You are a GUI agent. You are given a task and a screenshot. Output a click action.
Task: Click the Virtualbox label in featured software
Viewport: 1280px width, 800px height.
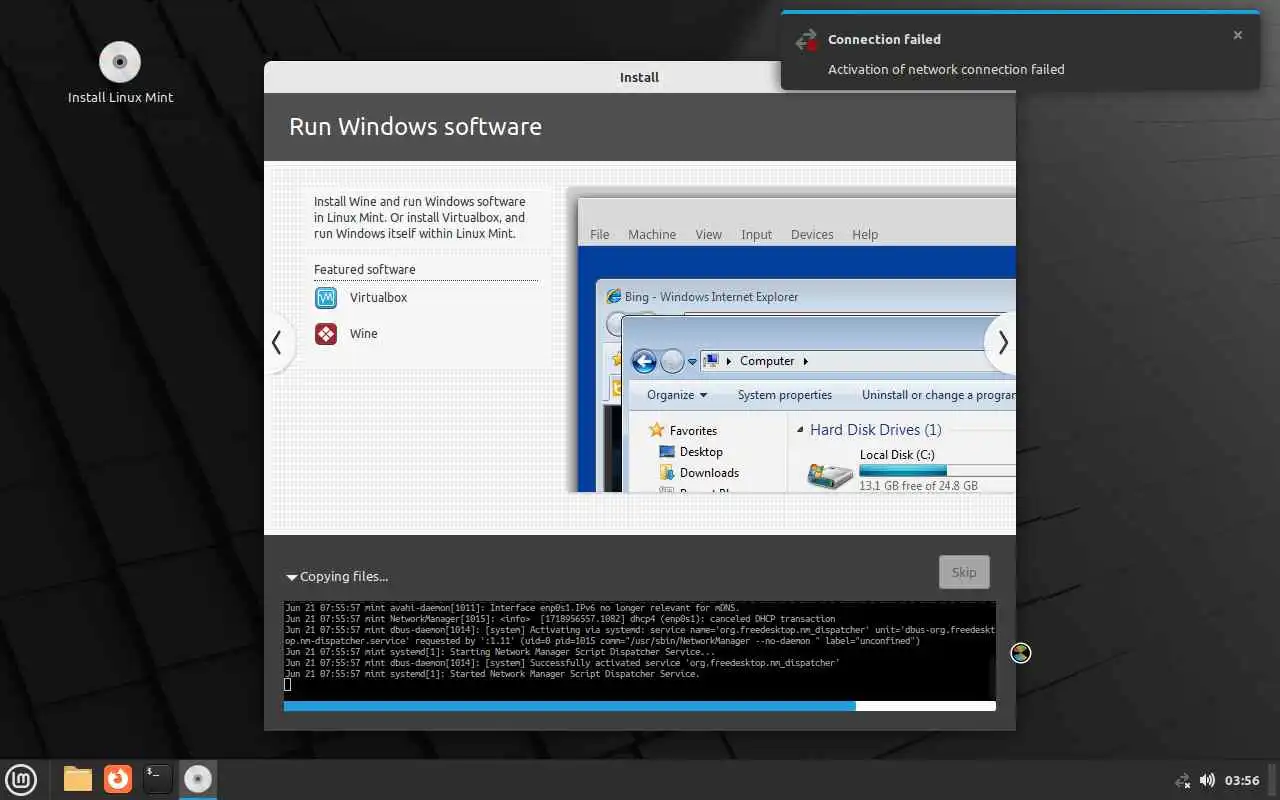378,298
